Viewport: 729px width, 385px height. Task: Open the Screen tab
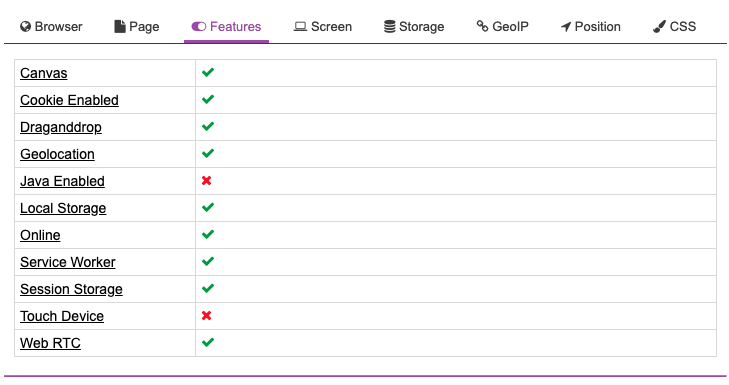tap(323, 27)
